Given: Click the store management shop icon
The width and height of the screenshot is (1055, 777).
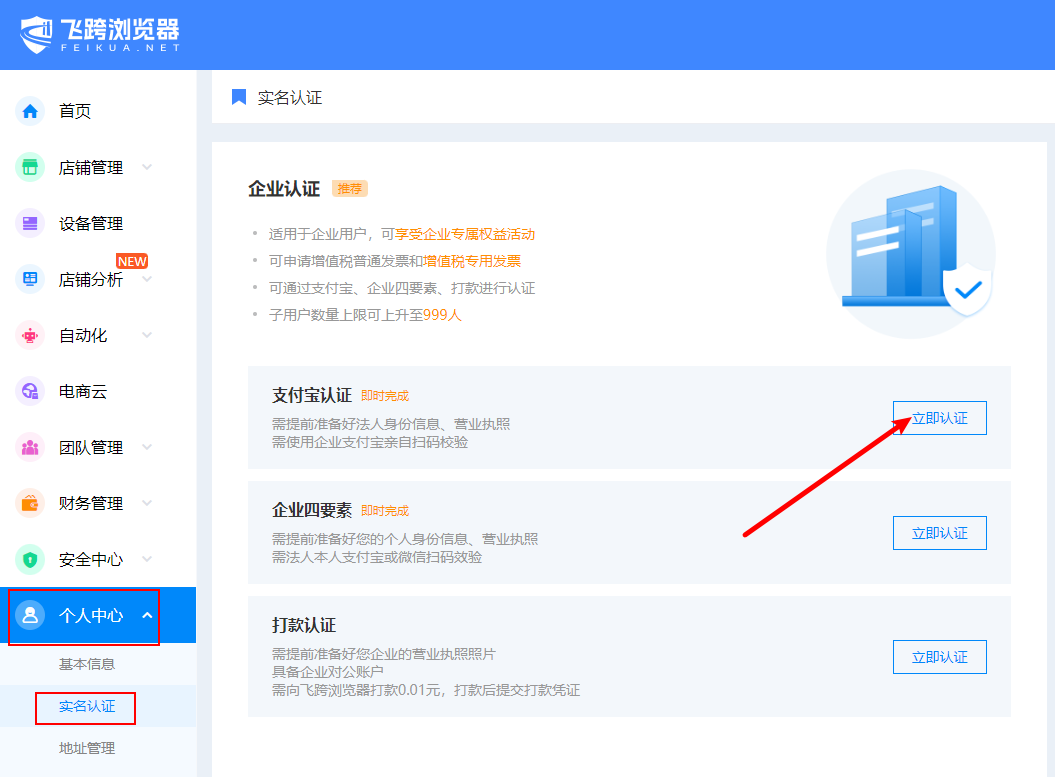Looking at the screenshot, I should [30, 167].
